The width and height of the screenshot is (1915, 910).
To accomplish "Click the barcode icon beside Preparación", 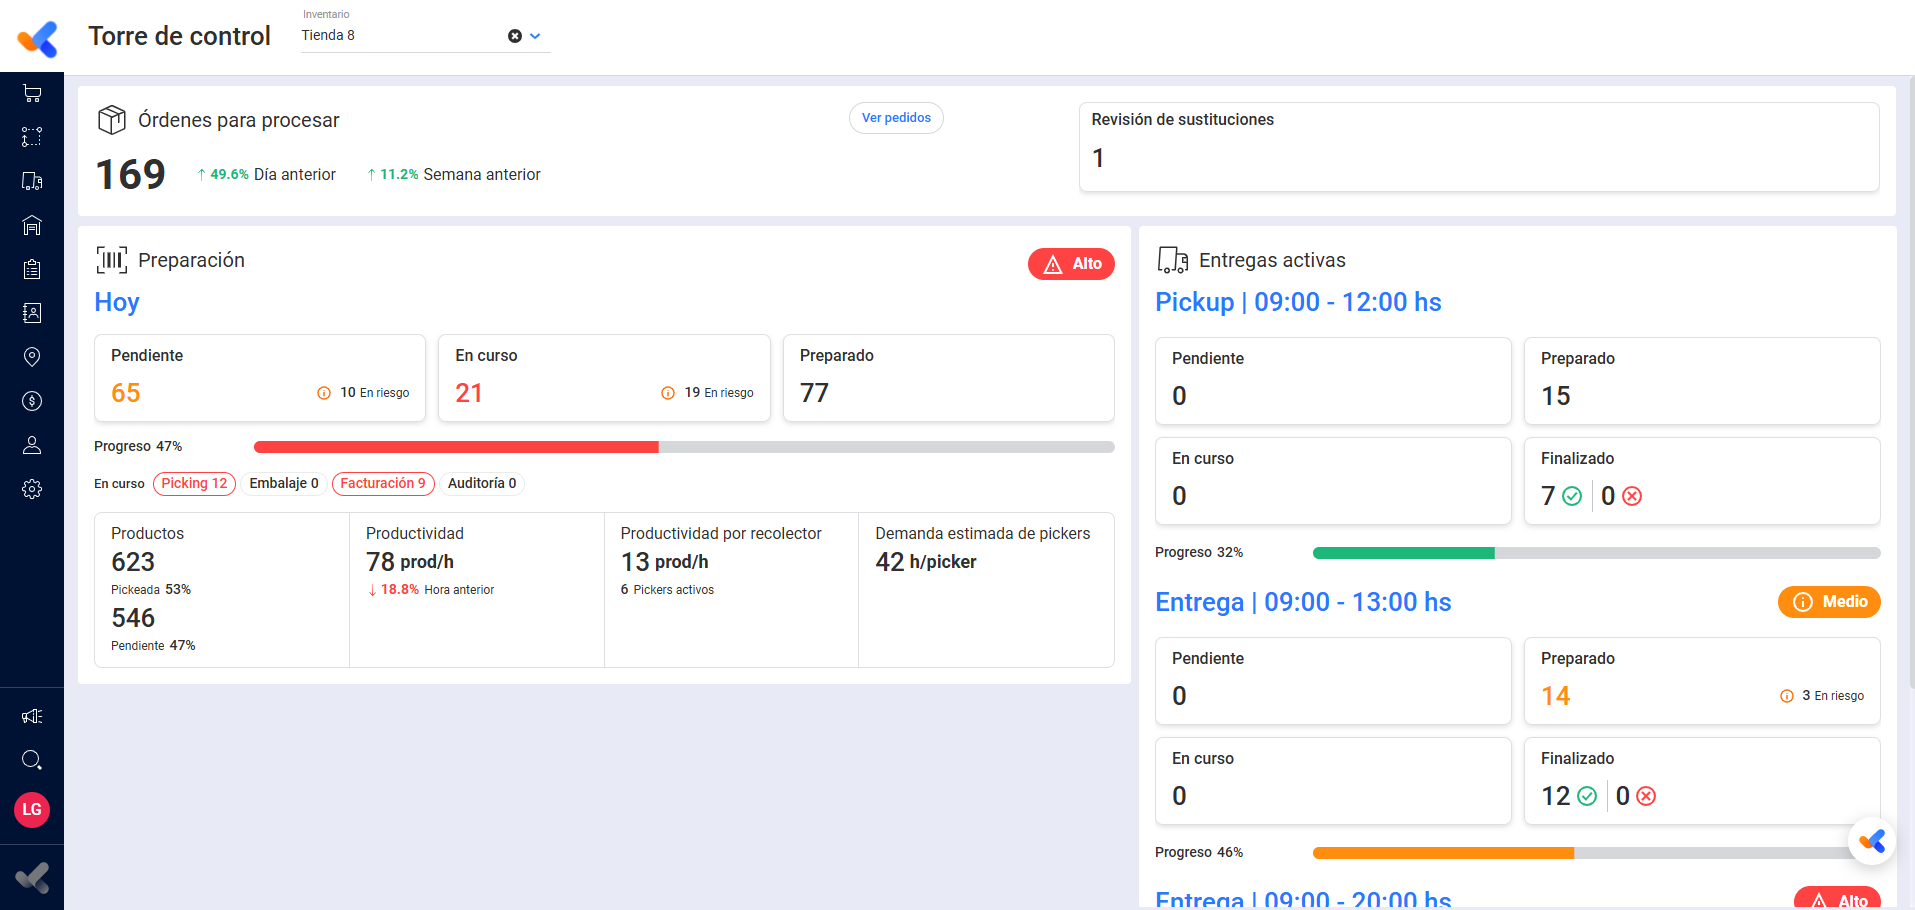I will pos(111,260).
